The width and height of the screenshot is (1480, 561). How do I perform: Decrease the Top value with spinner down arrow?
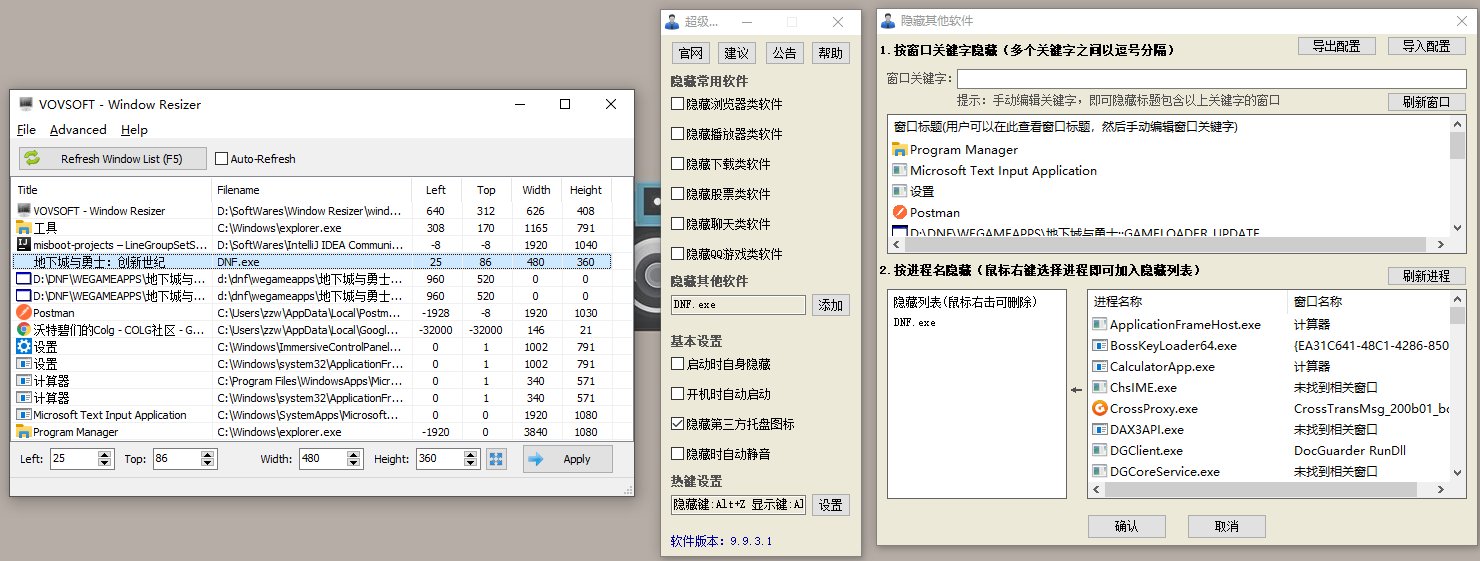(209, 464)
